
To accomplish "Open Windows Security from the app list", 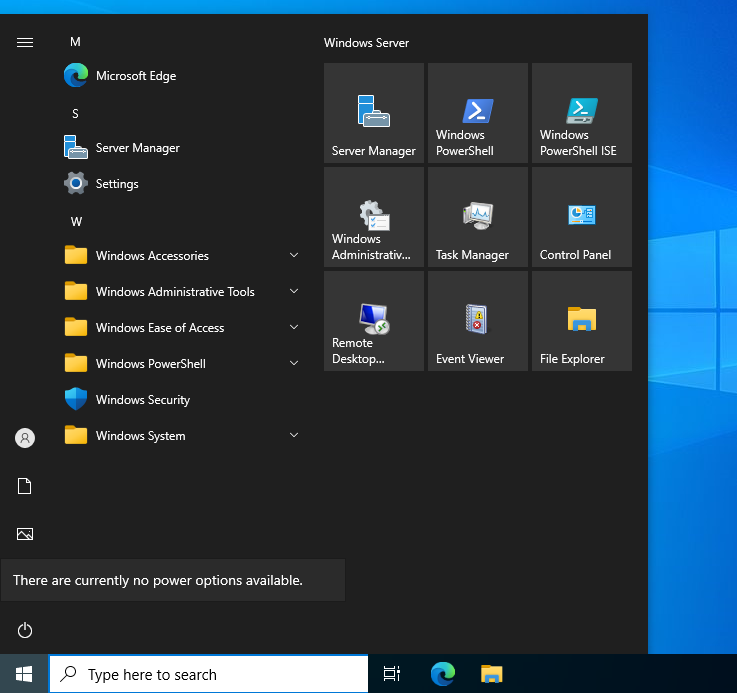I will point(181,400).
